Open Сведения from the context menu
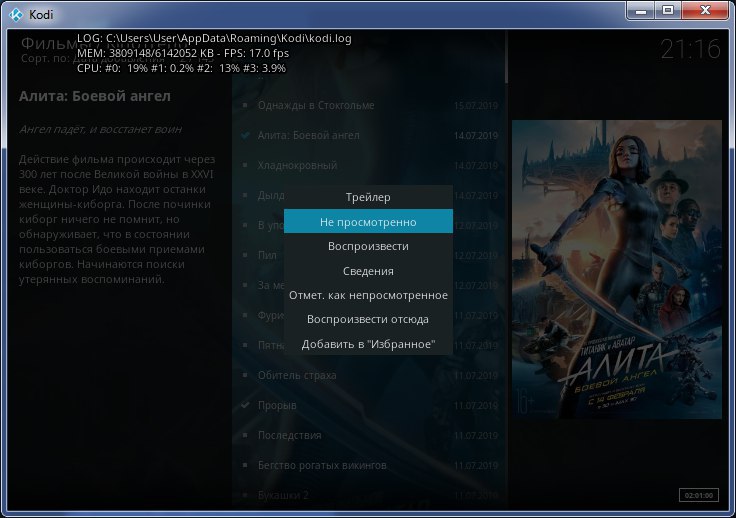736x518 pixels. tap(368, 271)
